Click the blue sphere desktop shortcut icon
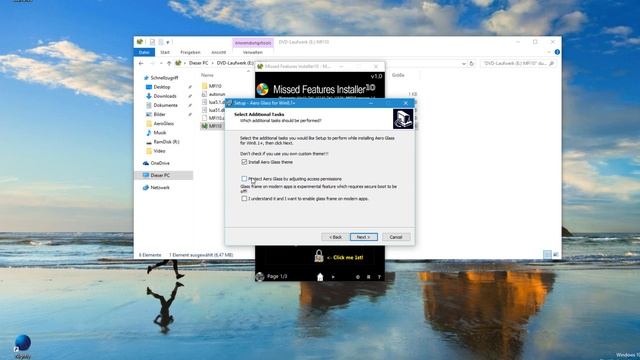This screenshot has width=640, height=360. click(x=22, y=343)
